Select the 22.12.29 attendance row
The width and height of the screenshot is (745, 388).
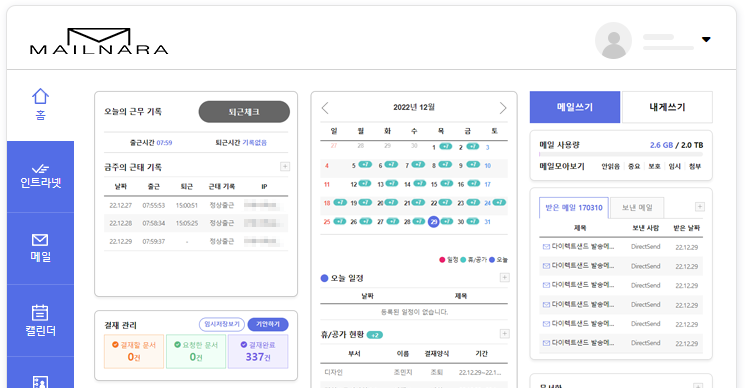[196, 241]
